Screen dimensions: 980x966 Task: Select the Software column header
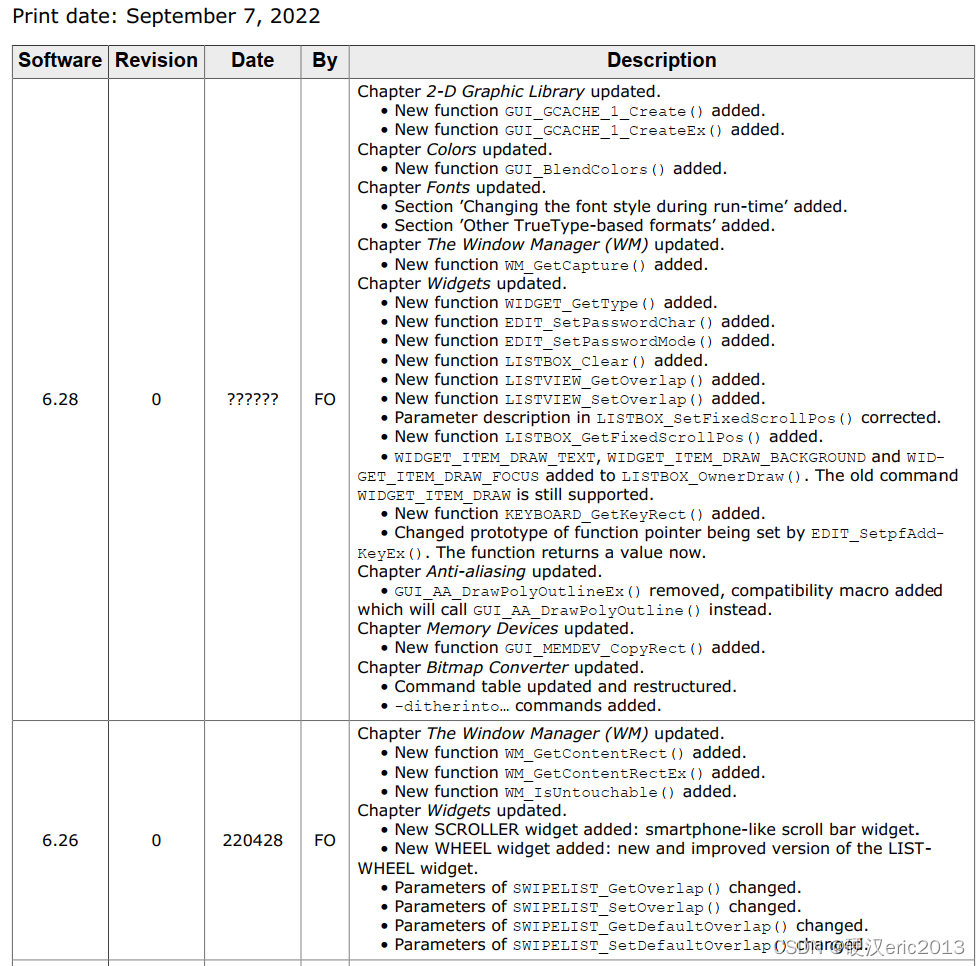click(x=60, y=61)
